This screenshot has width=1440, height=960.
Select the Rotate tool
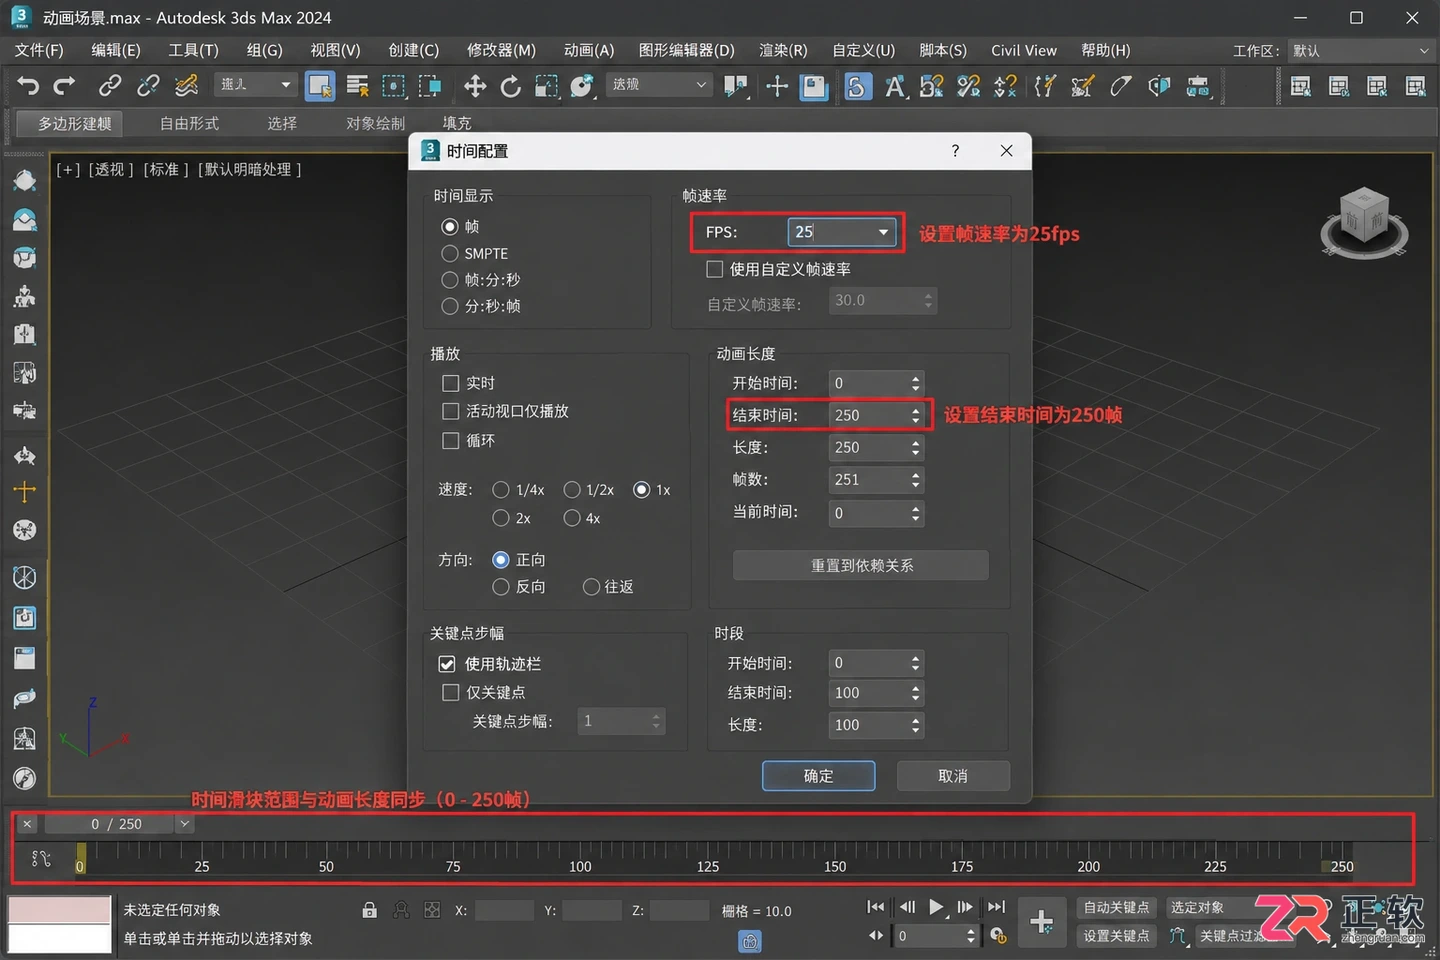click(x=511, y=87)
